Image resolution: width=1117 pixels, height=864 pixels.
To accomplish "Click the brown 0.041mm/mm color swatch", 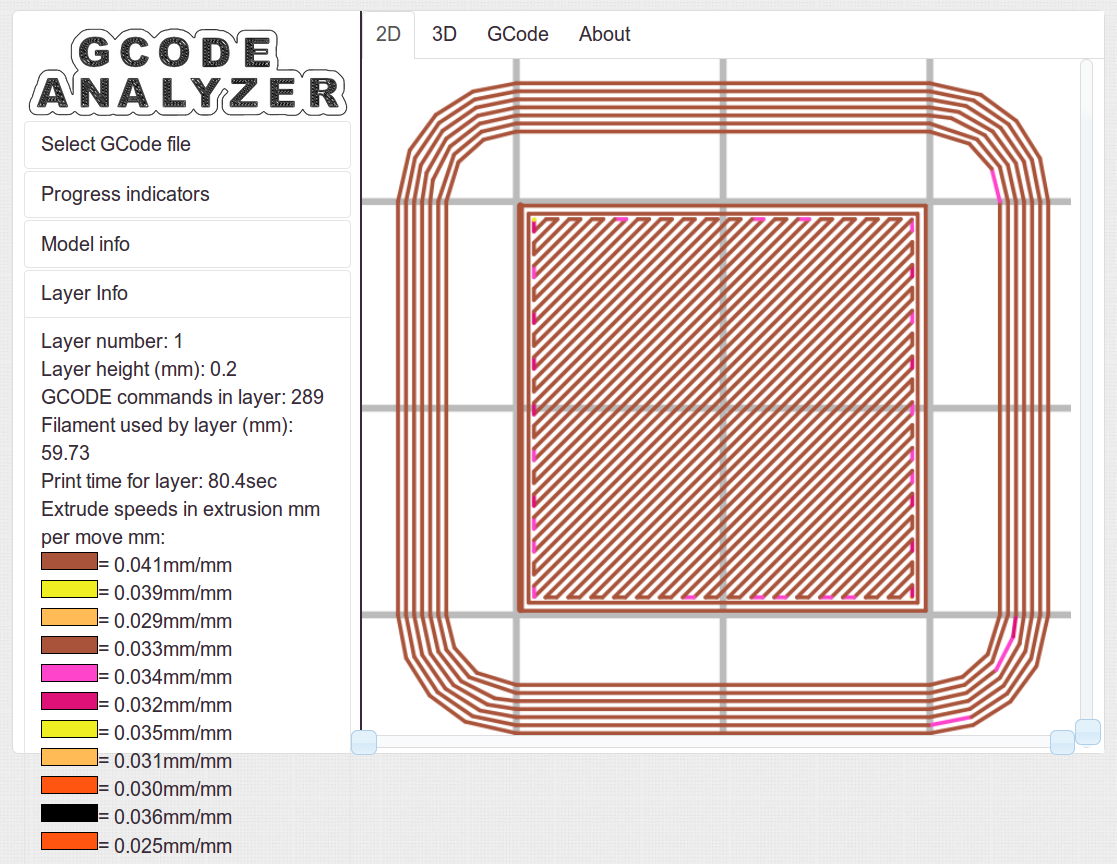I will pos(69,561).
